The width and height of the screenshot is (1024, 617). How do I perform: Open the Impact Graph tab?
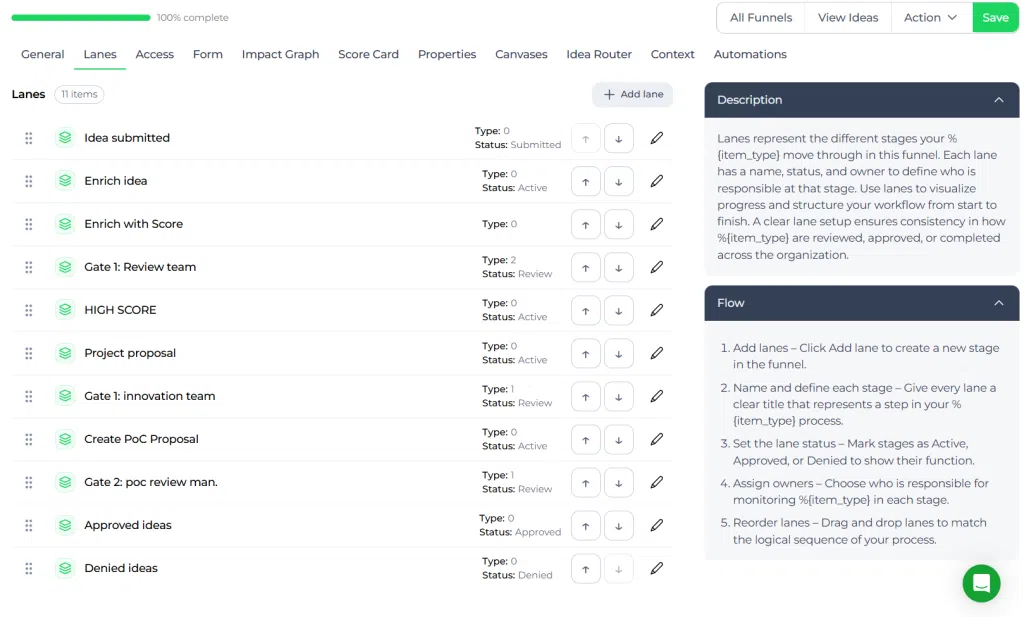(280, 54)
